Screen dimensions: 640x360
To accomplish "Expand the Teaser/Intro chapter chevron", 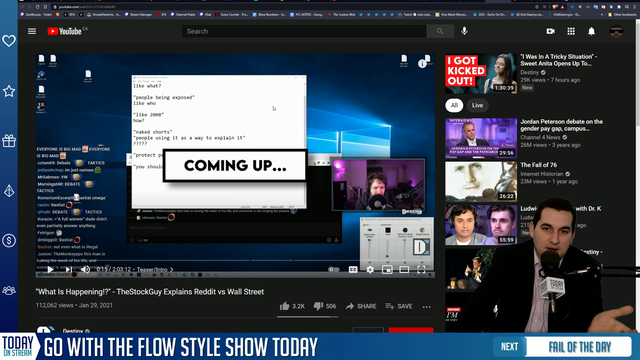I will coord(171,269).
